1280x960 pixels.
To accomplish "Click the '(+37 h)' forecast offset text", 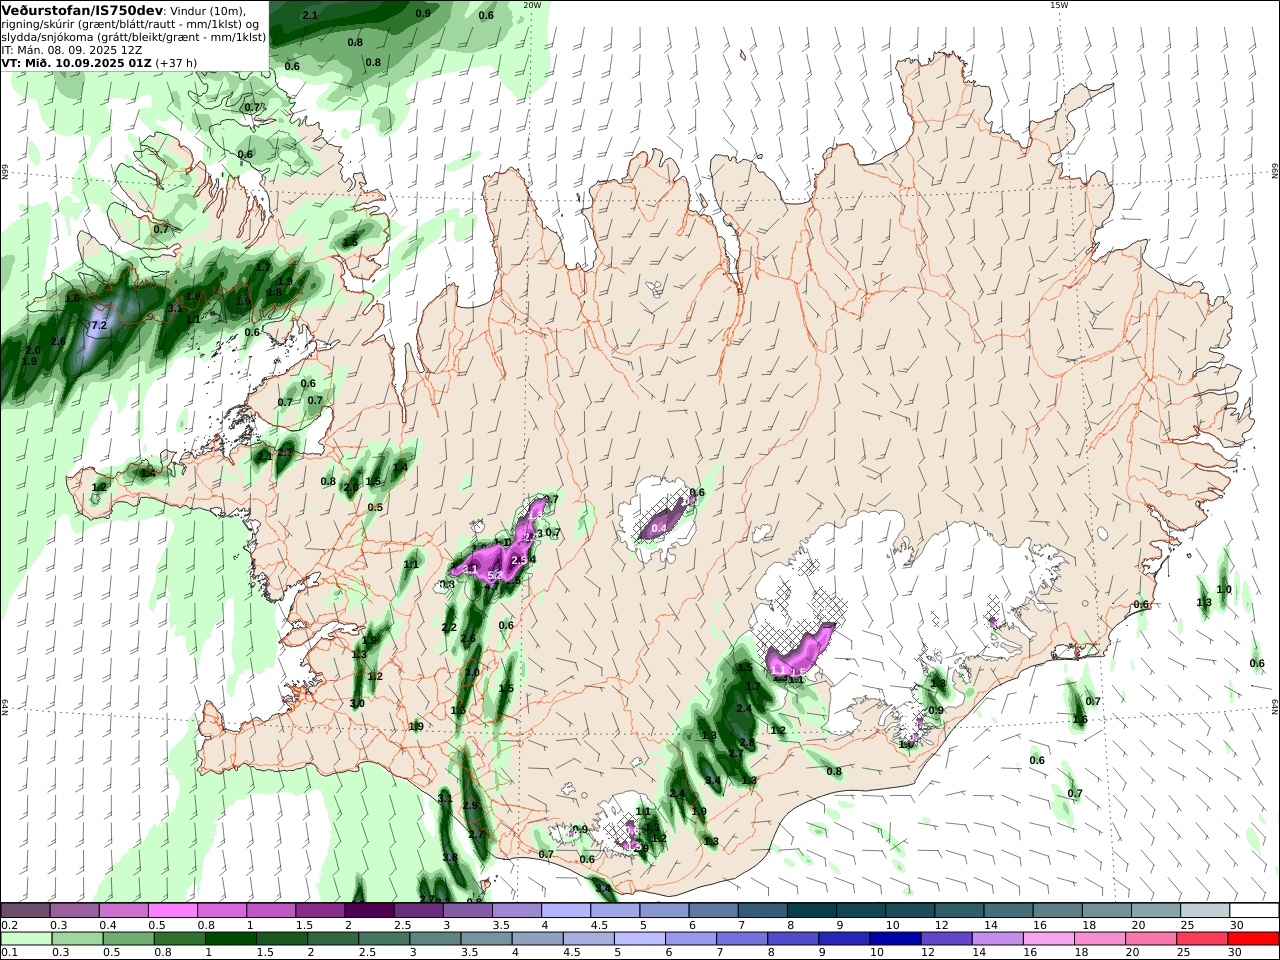I will coord(176,62).
